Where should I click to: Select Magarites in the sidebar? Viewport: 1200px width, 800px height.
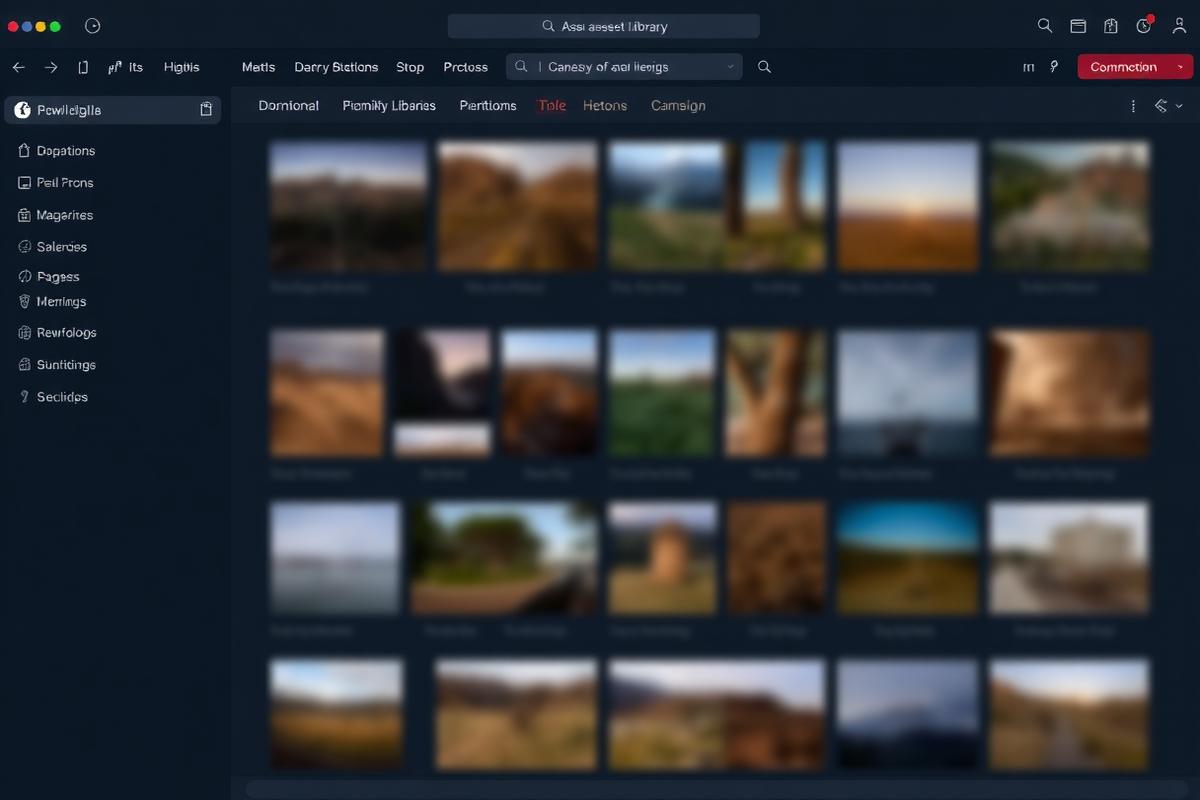pos(65,215)
